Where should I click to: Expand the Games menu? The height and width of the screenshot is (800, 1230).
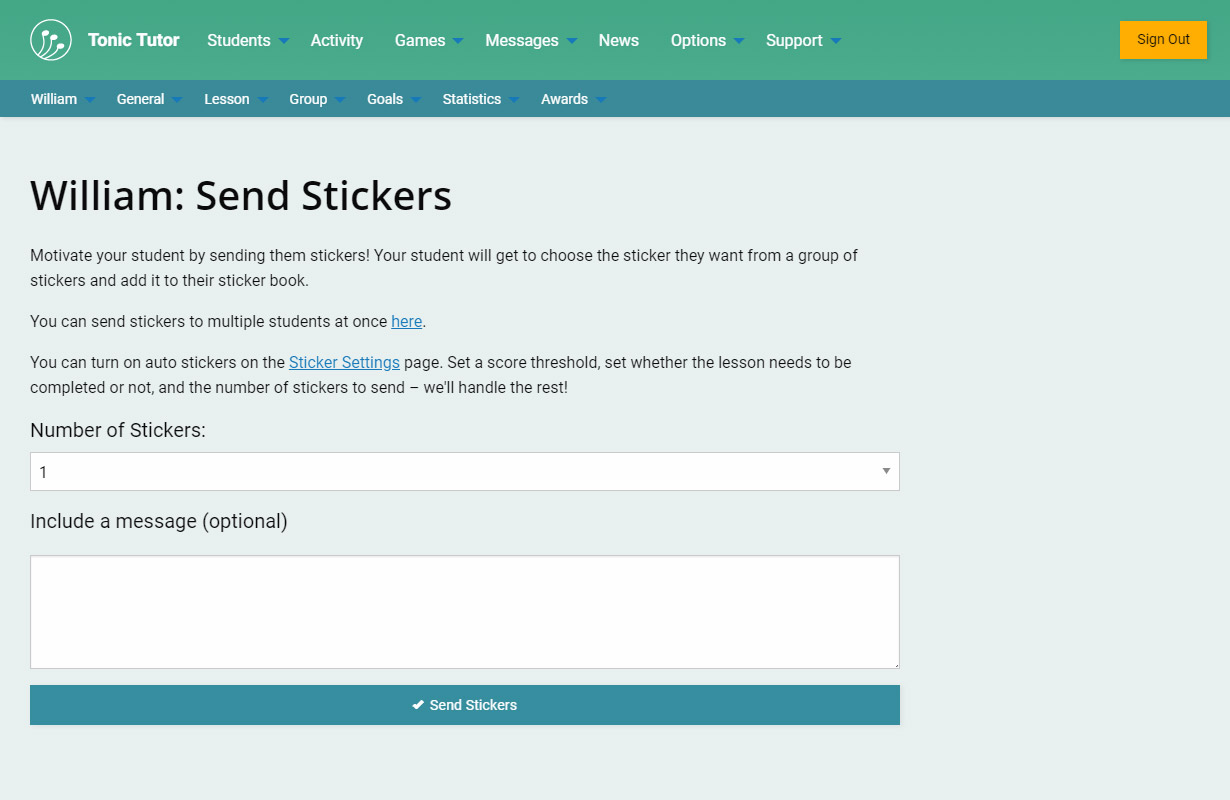tap(428, 41)
